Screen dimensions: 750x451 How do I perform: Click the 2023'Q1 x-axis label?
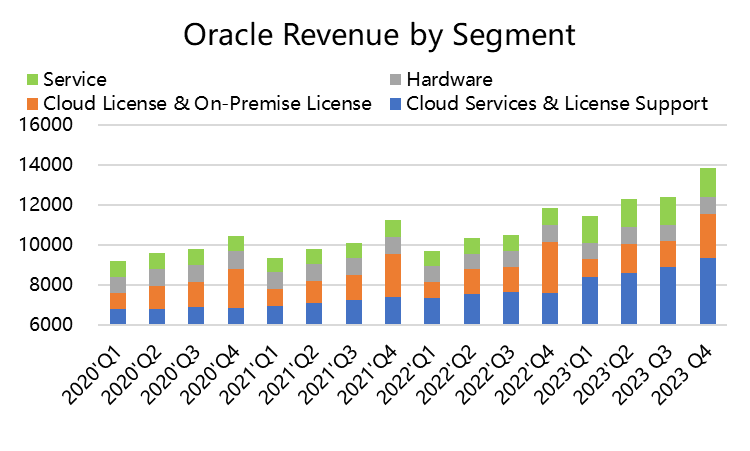[565, 374]
